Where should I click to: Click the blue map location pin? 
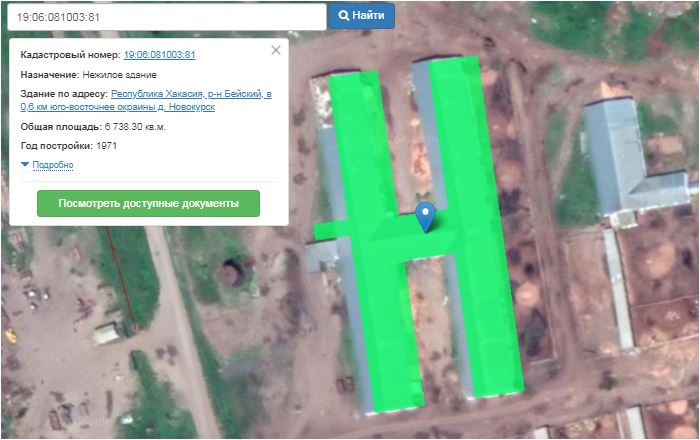[425, 216]
